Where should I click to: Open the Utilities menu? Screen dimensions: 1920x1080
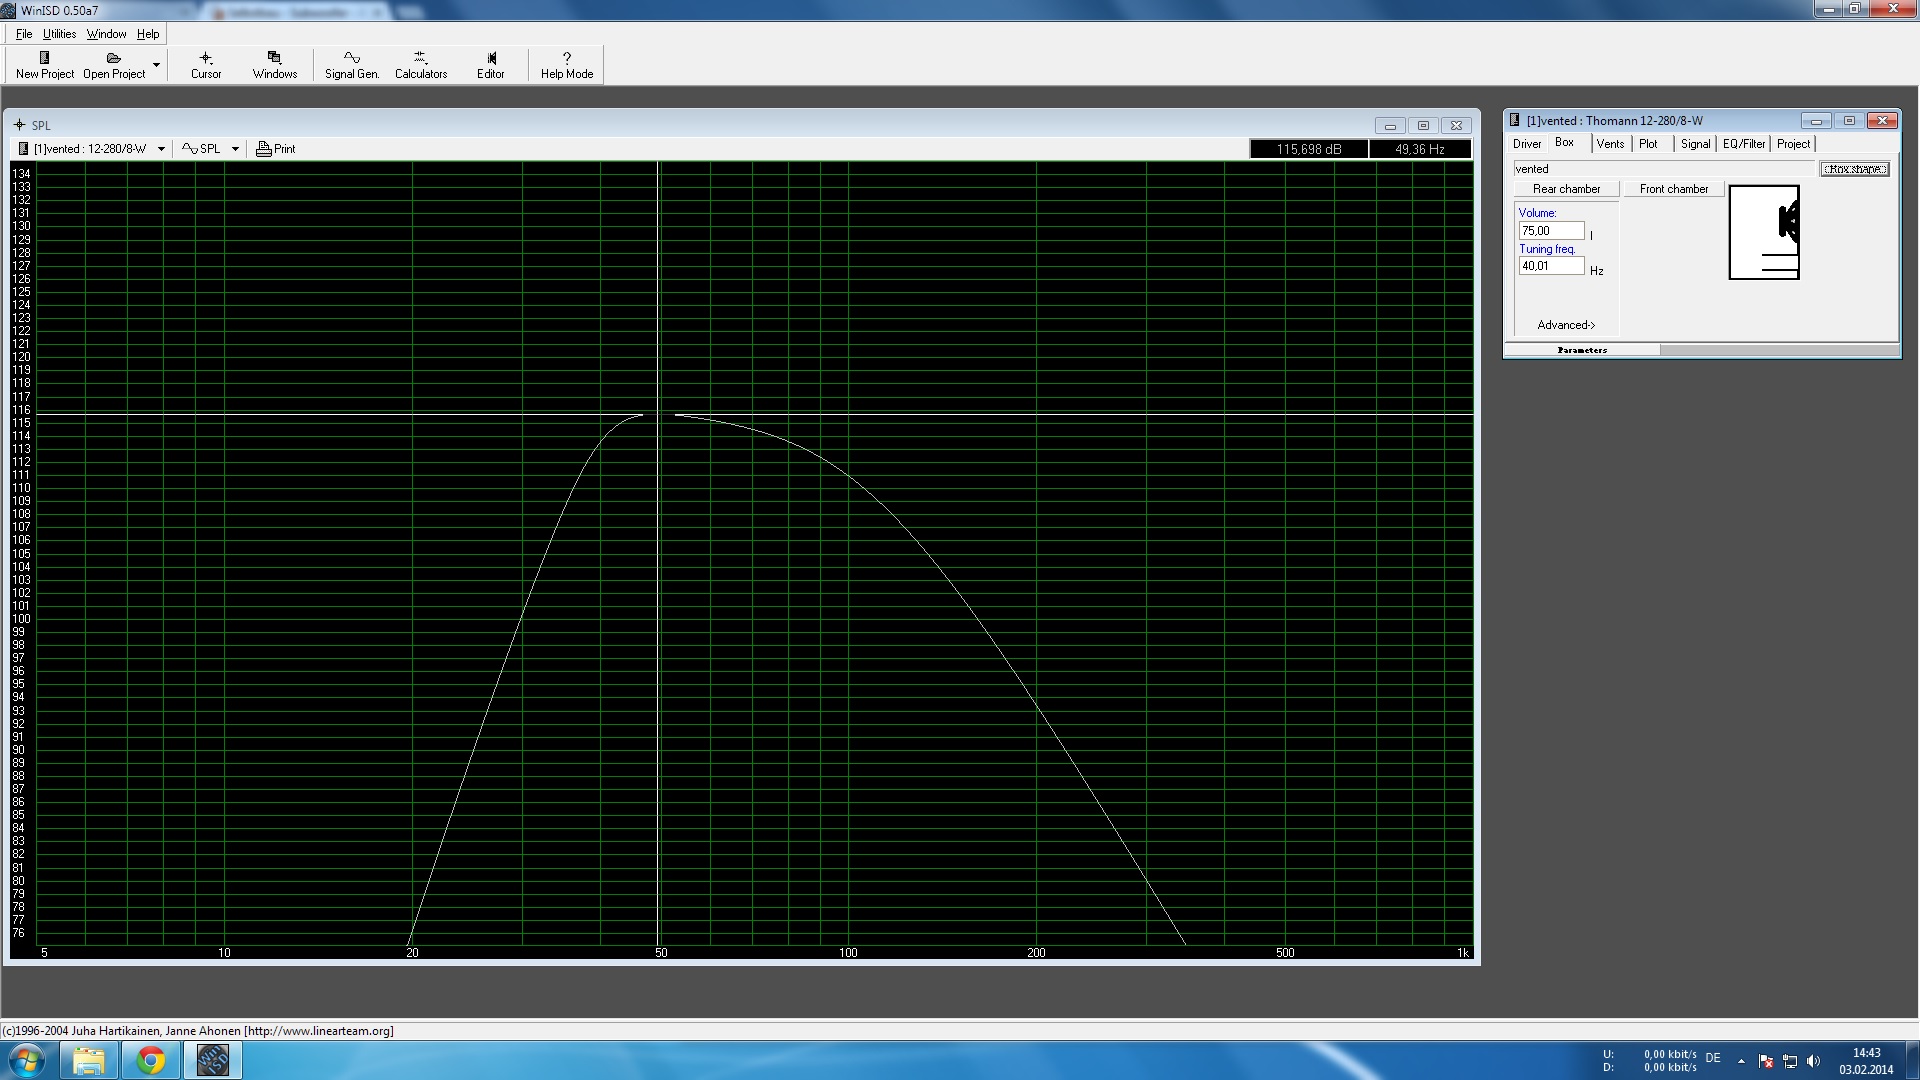pos(59,34)
